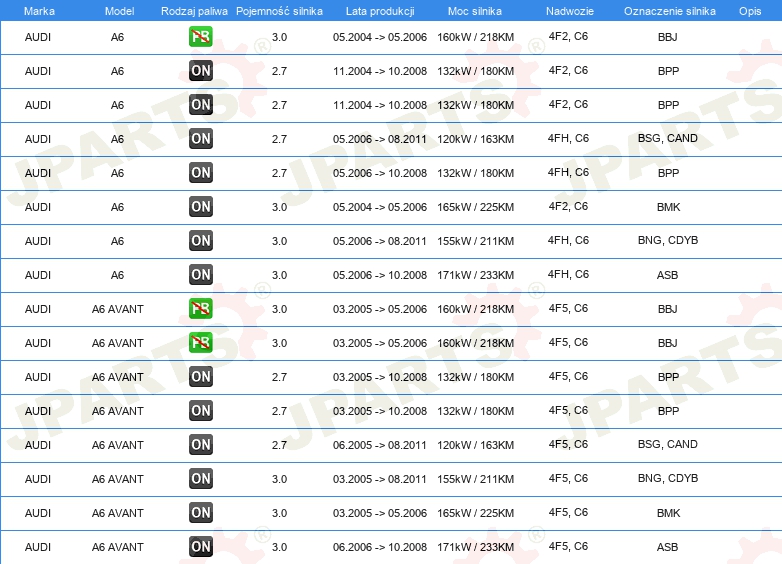Click the ON diesel icon in A6 AVANT BSG, CAND row
782x564 pixels.
[200, 444]
